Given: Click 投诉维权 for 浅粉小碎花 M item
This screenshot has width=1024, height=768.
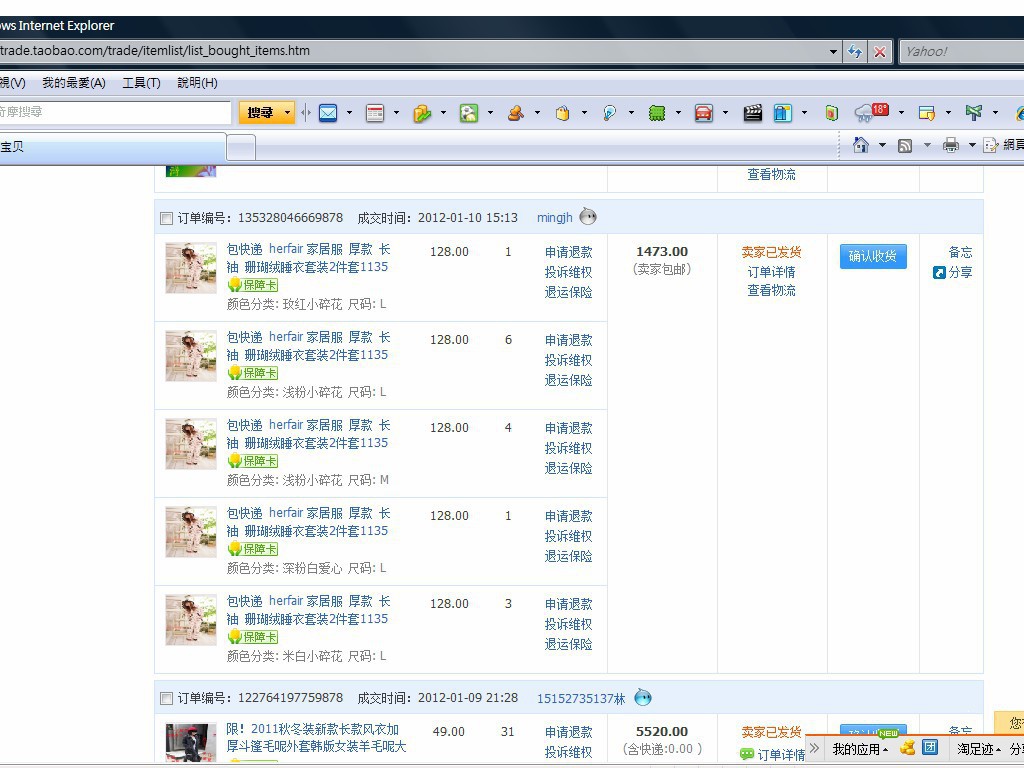Looking at the screenshot, I should [x=568, y=448].
